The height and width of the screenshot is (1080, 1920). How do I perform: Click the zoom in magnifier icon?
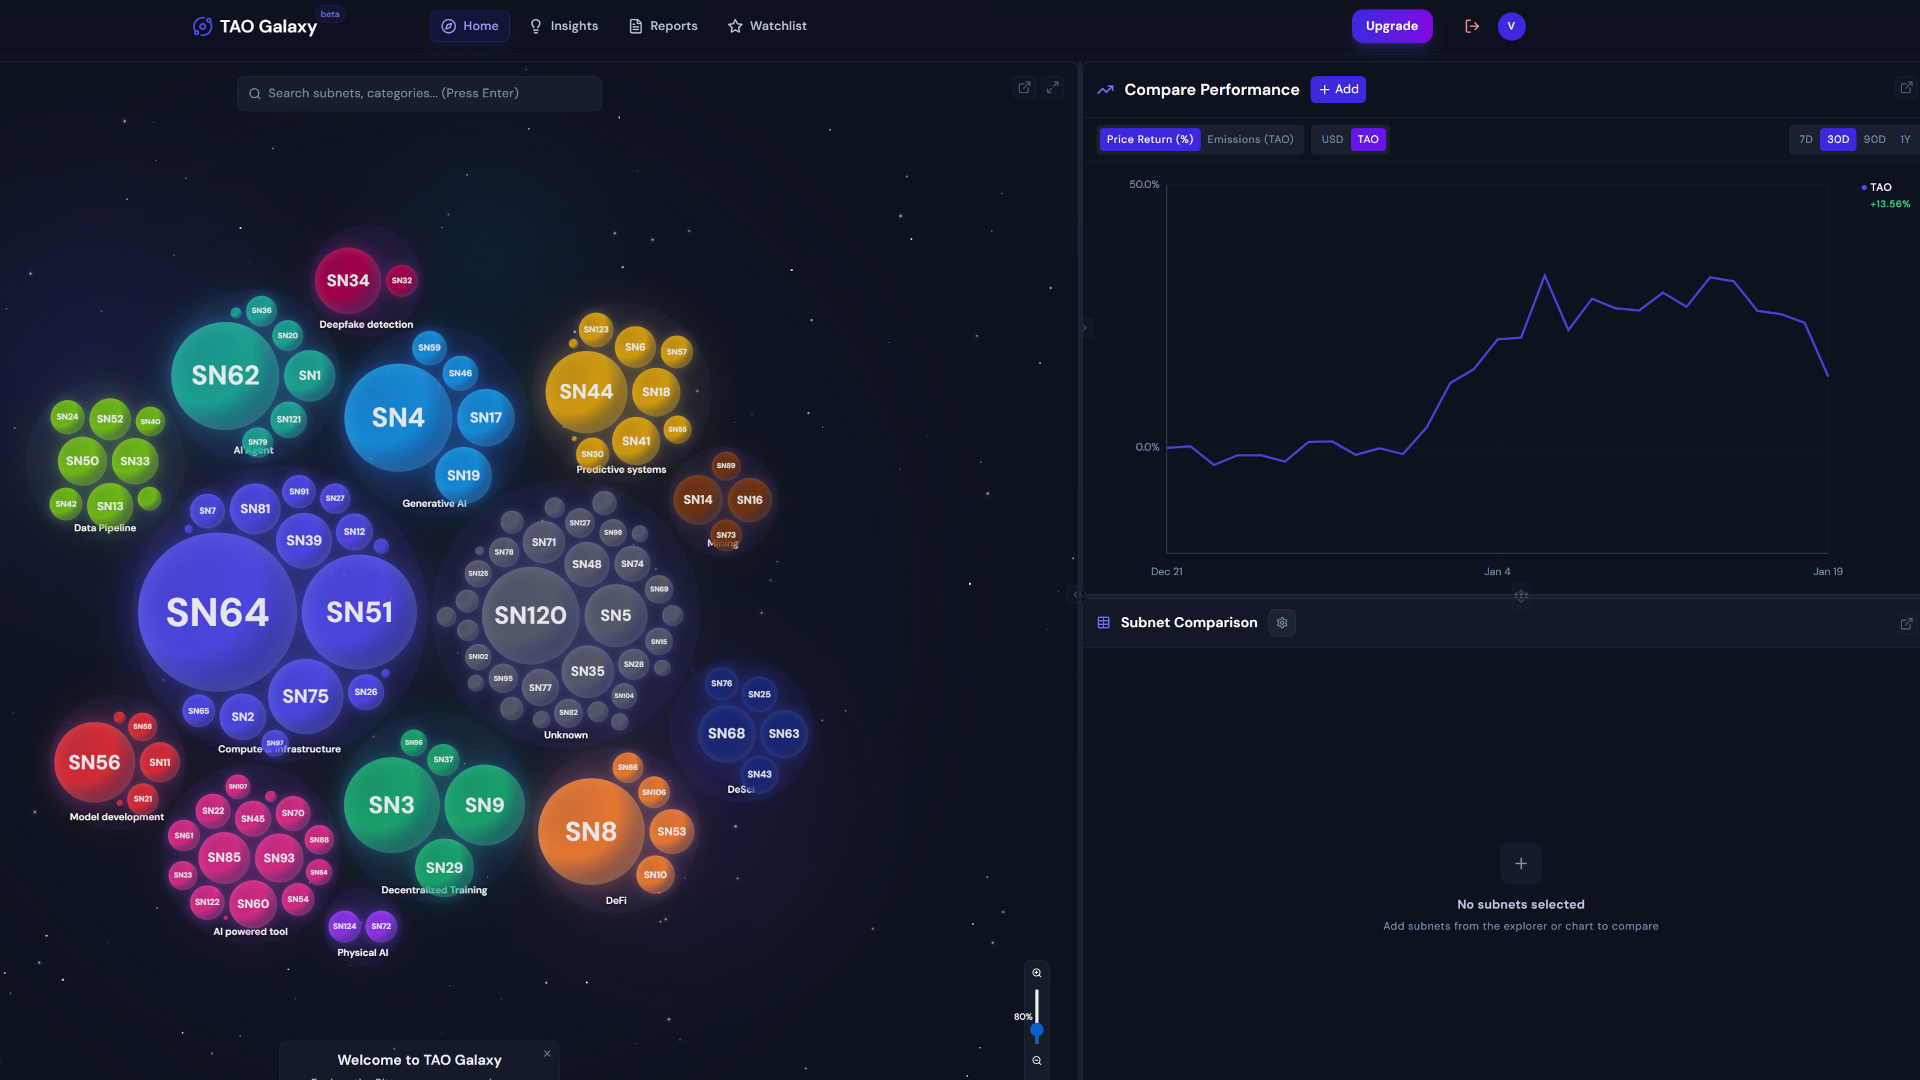click(1037, 973)
